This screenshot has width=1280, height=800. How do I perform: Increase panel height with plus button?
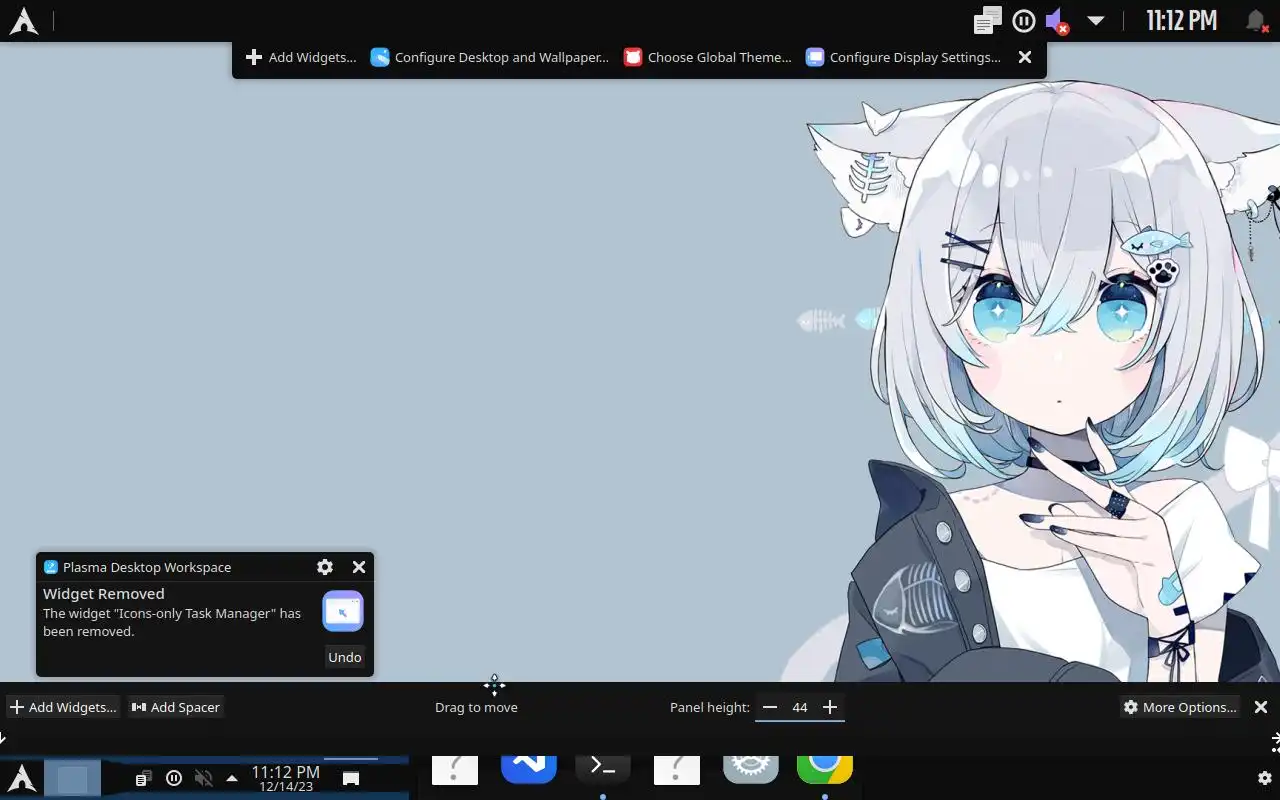coord(830,707)
